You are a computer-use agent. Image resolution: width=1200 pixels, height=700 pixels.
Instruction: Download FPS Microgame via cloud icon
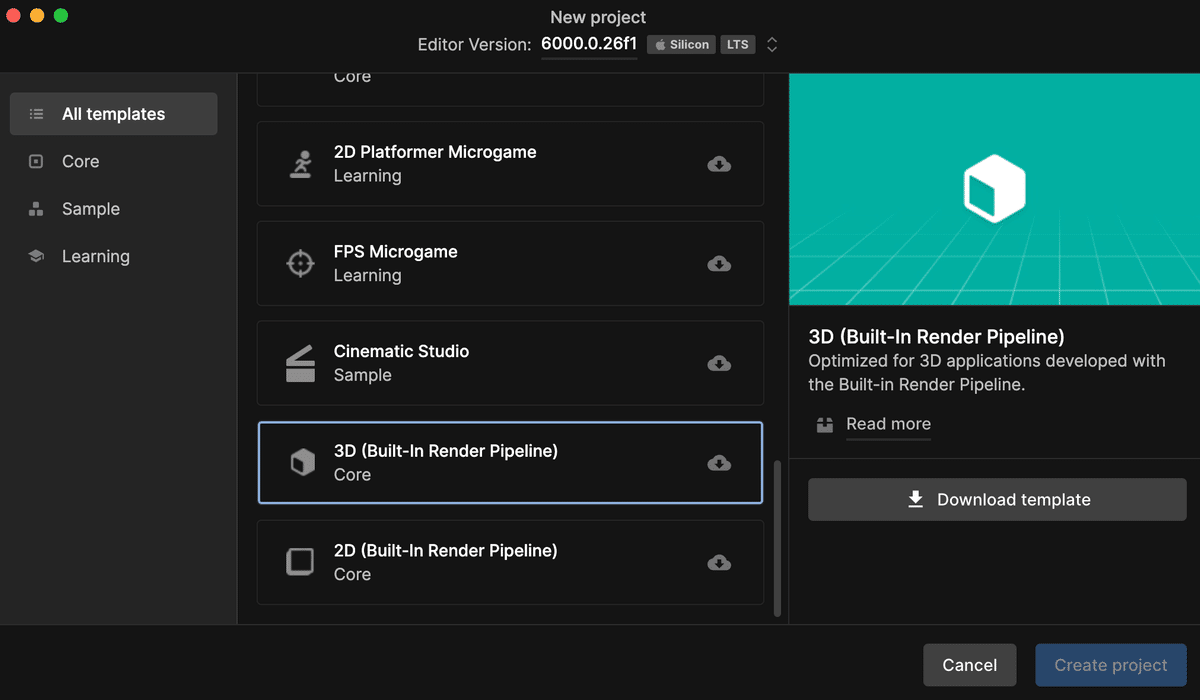(x=719, y=264)
